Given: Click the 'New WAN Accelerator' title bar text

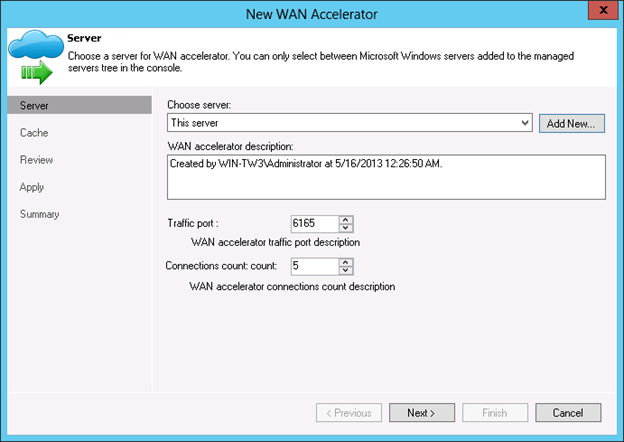Looking at the screenshot, I should pos(312,14).
